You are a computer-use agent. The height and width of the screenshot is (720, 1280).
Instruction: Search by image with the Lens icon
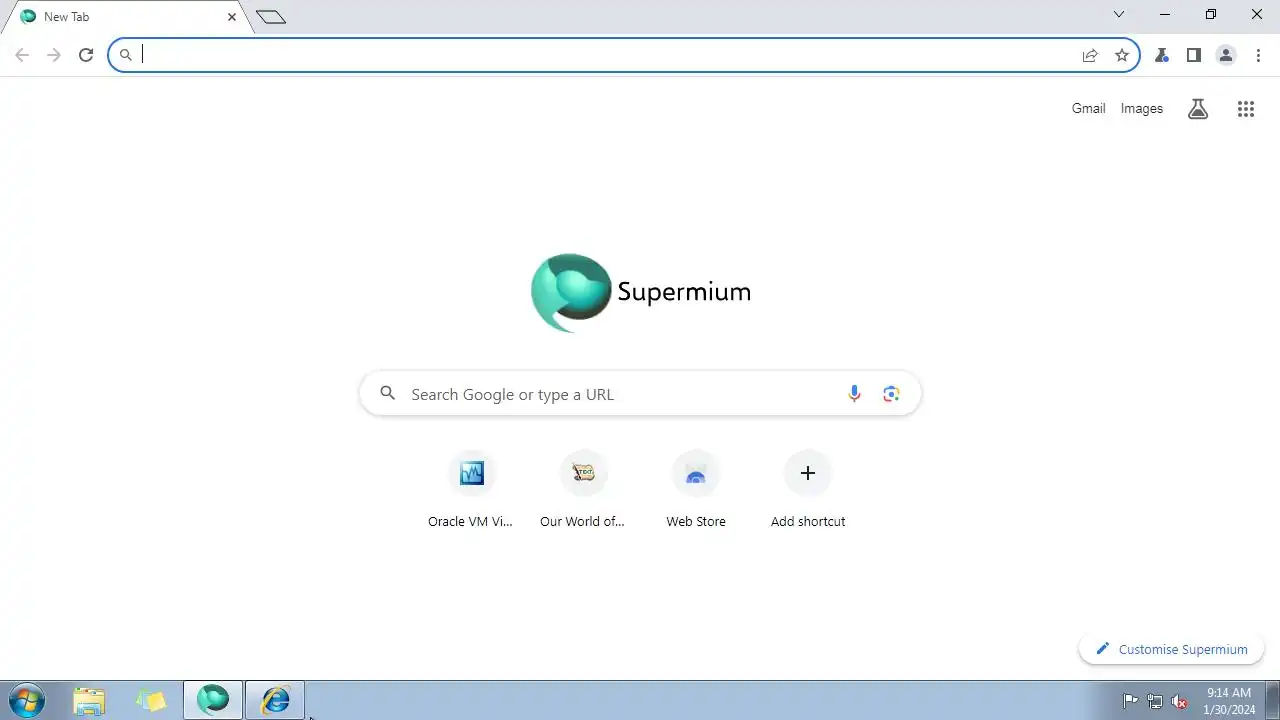(892, 394)
